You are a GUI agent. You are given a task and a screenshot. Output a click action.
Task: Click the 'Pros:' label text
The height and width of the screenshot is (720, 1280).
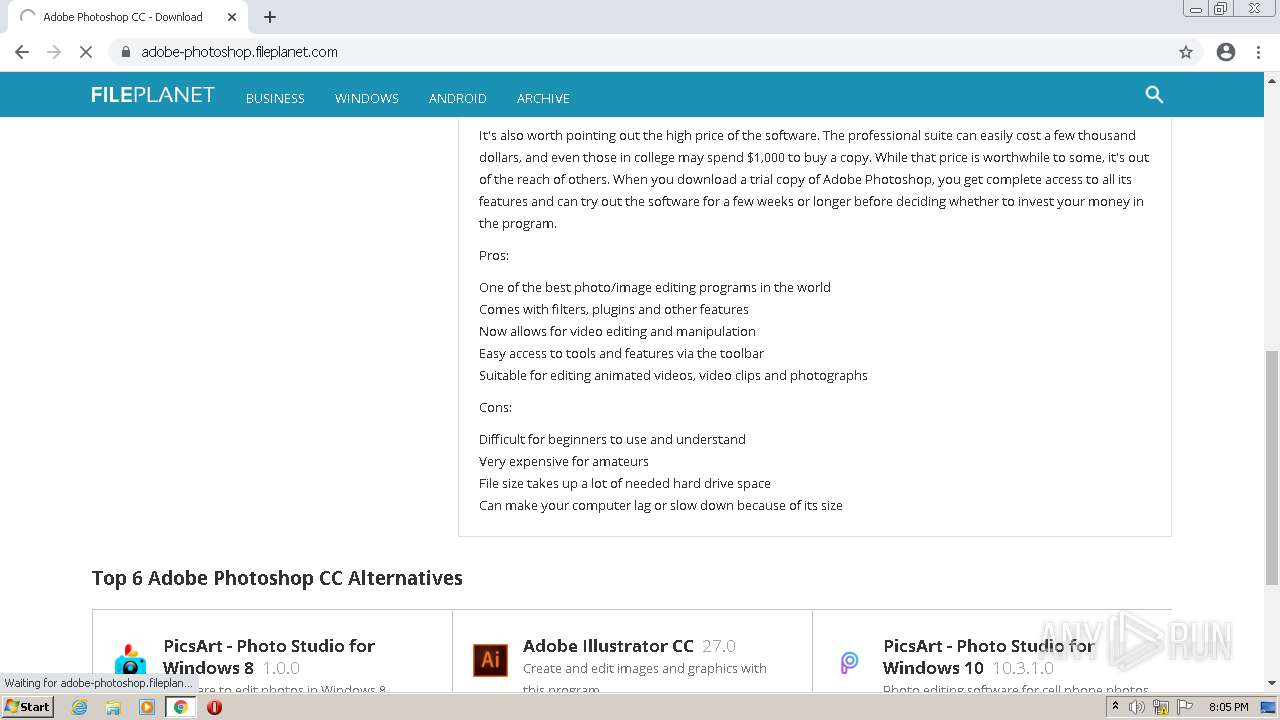pos(494,255)
